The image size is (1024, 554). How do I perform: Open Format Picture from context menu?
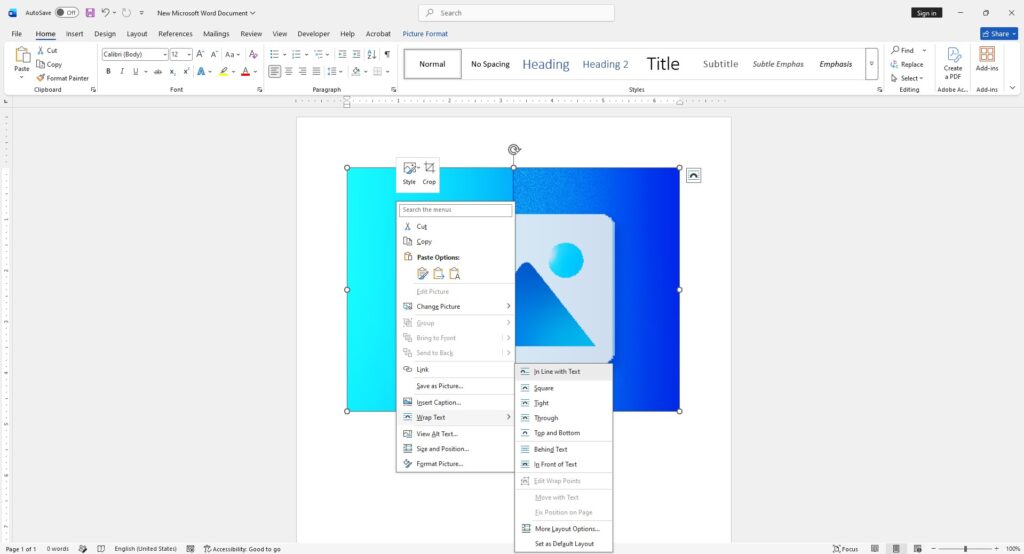point(455,464)
